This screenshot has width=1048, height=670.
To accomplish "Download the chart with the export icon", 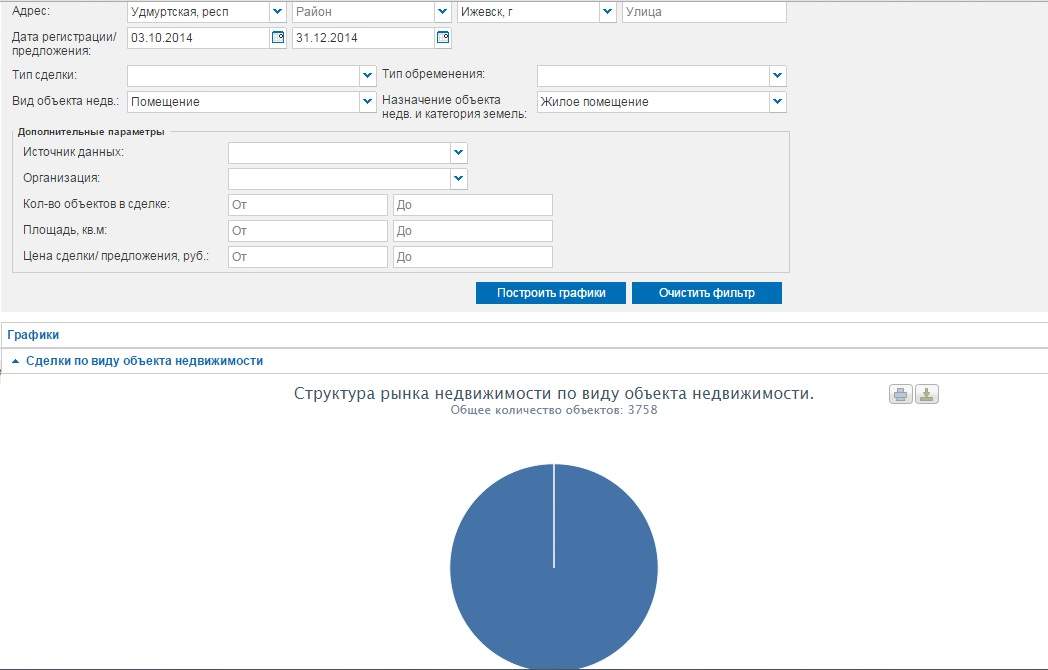I will coord(926,395).
